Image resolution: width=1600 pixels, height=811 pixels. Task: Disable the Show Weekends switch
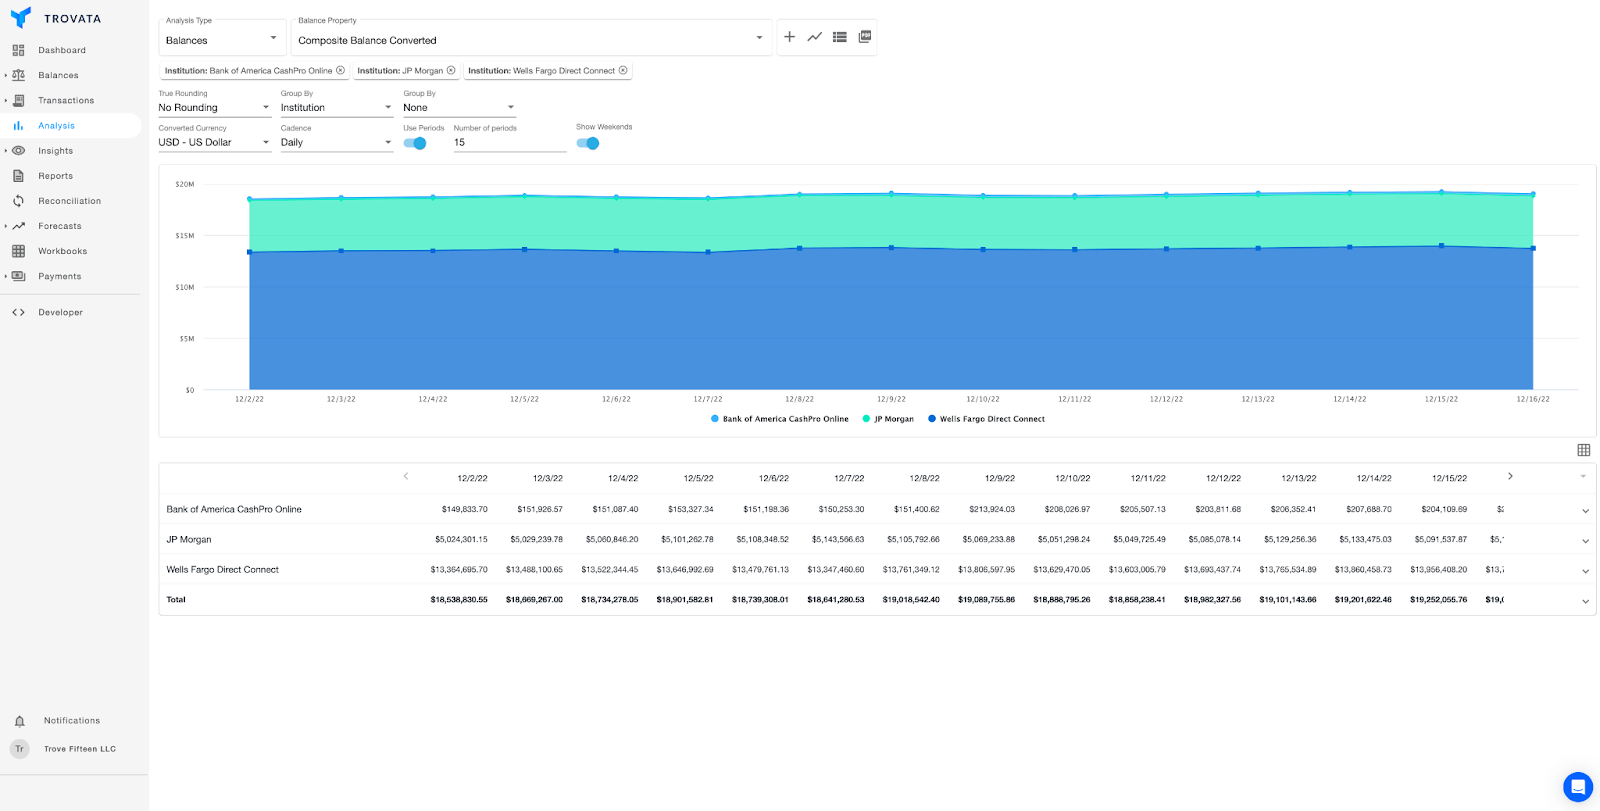588,143
